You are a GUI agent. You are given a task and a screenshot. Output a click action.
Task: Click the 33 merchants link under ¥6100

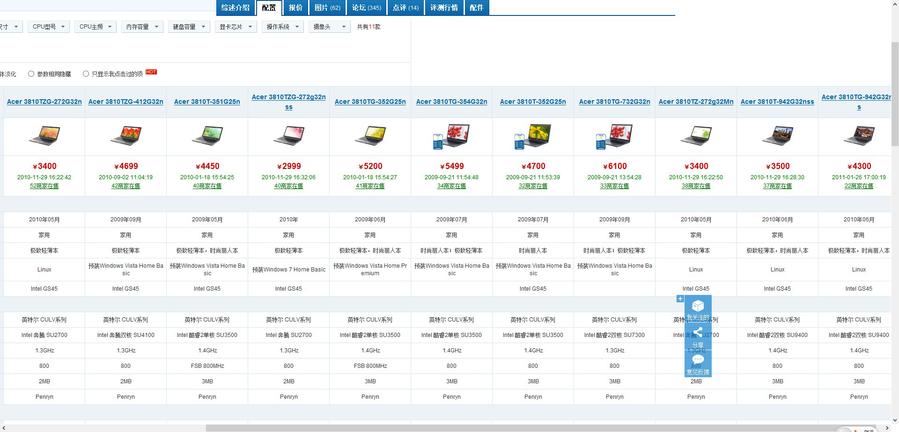pos(615,186)
